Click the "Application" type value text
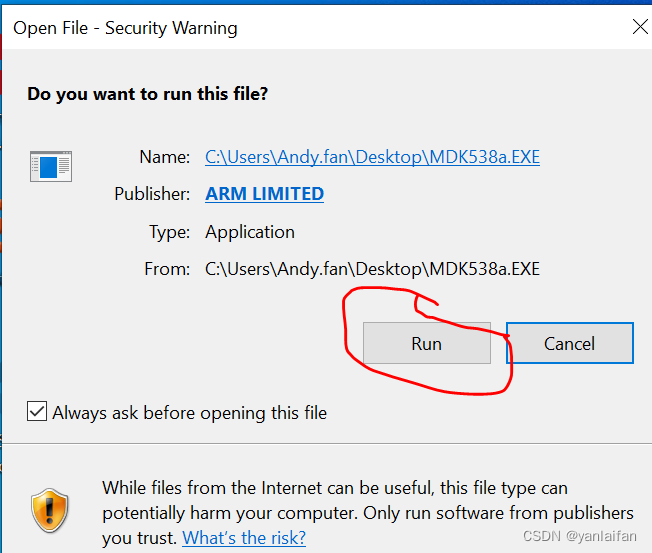Image resolution: width=652 pixels, height=553 pixels. tap(250, 232)
